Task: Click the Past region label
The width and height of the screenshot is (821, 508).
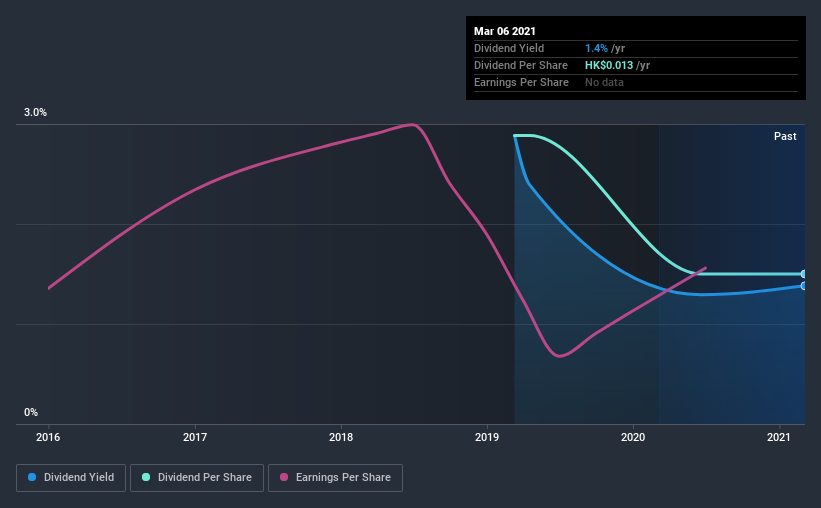Action: click(x=785, y=136)
